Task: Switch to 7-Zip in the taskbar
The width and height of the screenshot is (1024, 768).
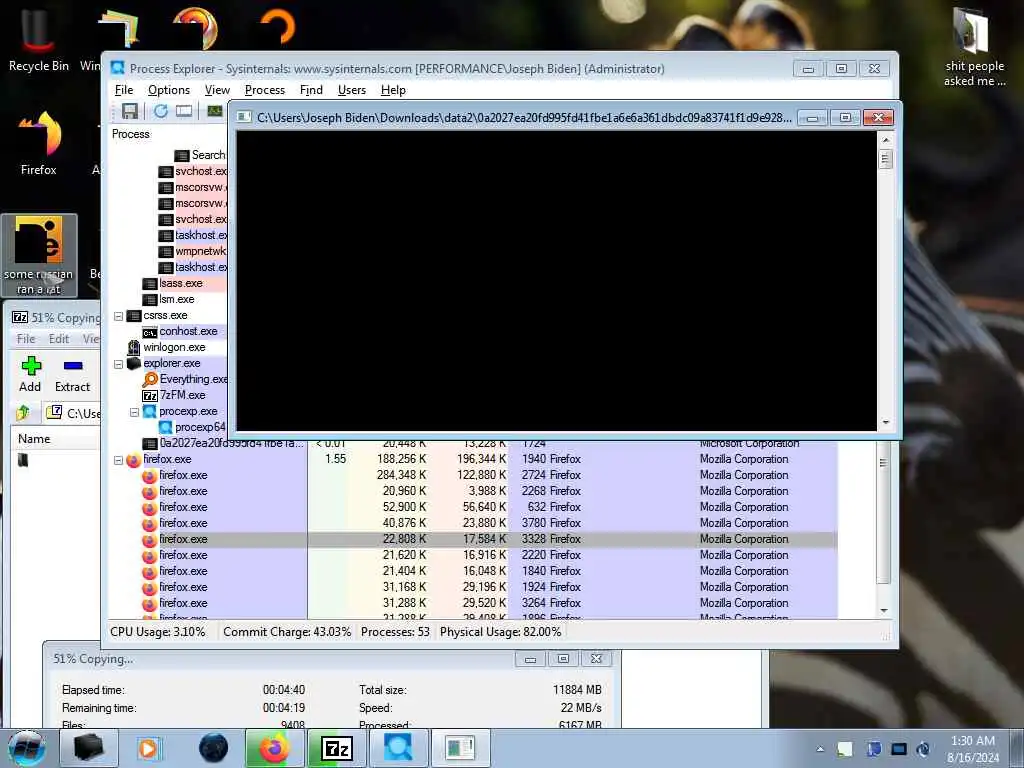Action: (337, 748)
